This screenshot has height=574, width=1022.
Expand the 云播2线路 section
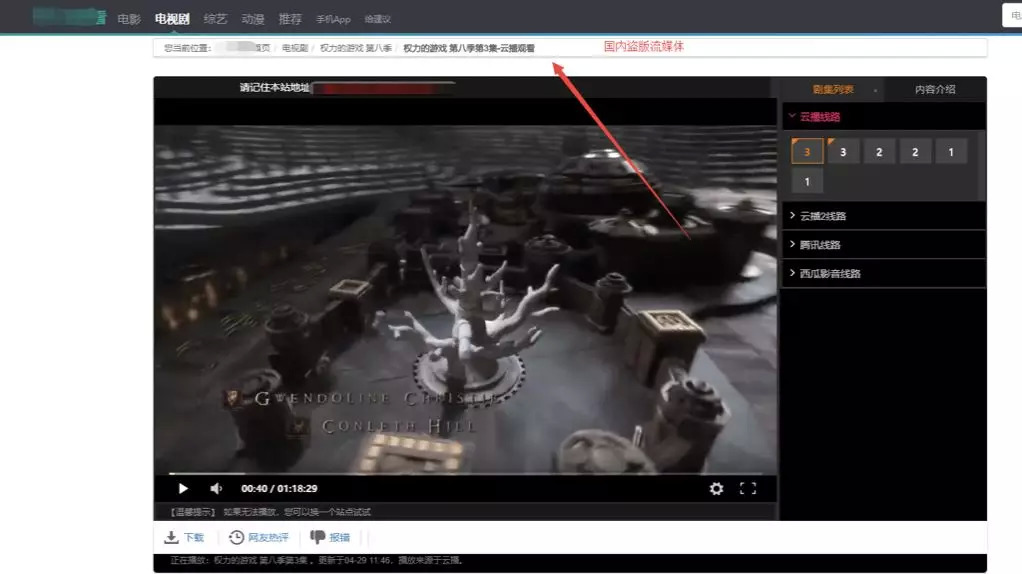pos(883,216)
